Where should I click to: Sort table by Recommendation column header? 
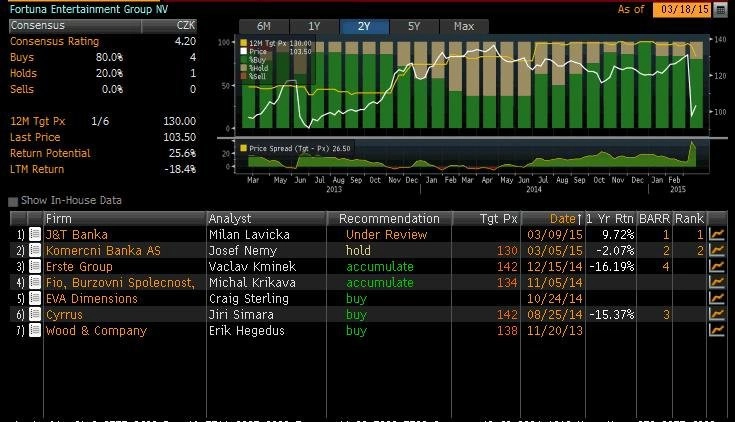(x=389, y=219)
